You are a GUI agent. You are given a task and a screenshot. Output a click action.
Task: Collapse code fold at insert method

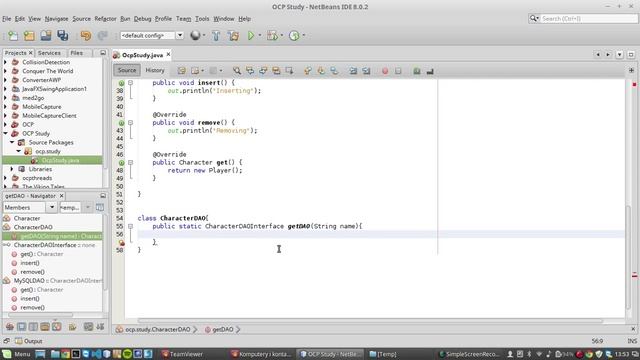coord(131,82)
